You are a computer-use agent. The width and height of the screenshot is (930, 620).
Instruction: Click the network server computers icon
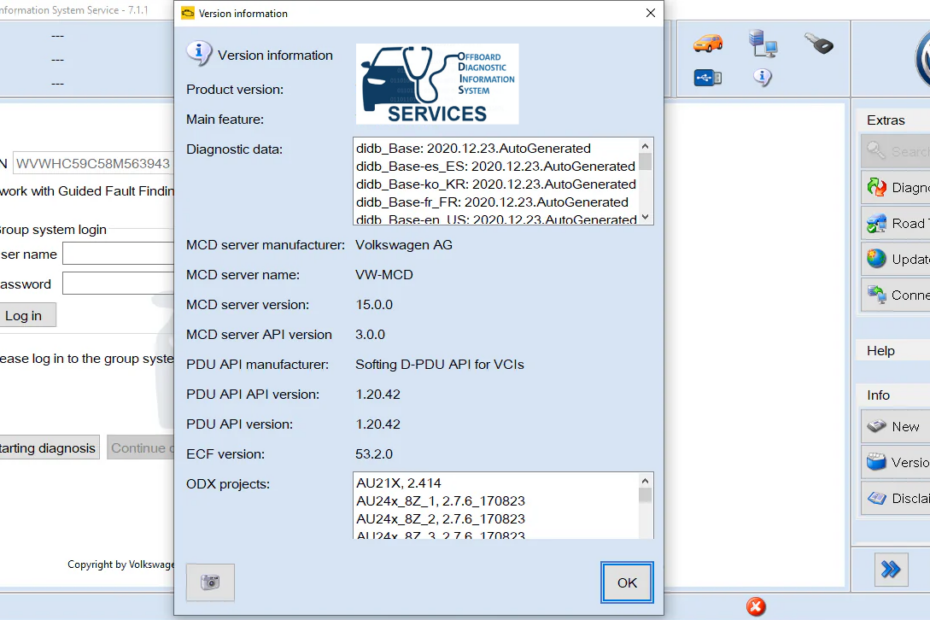[x=763, y=43]
